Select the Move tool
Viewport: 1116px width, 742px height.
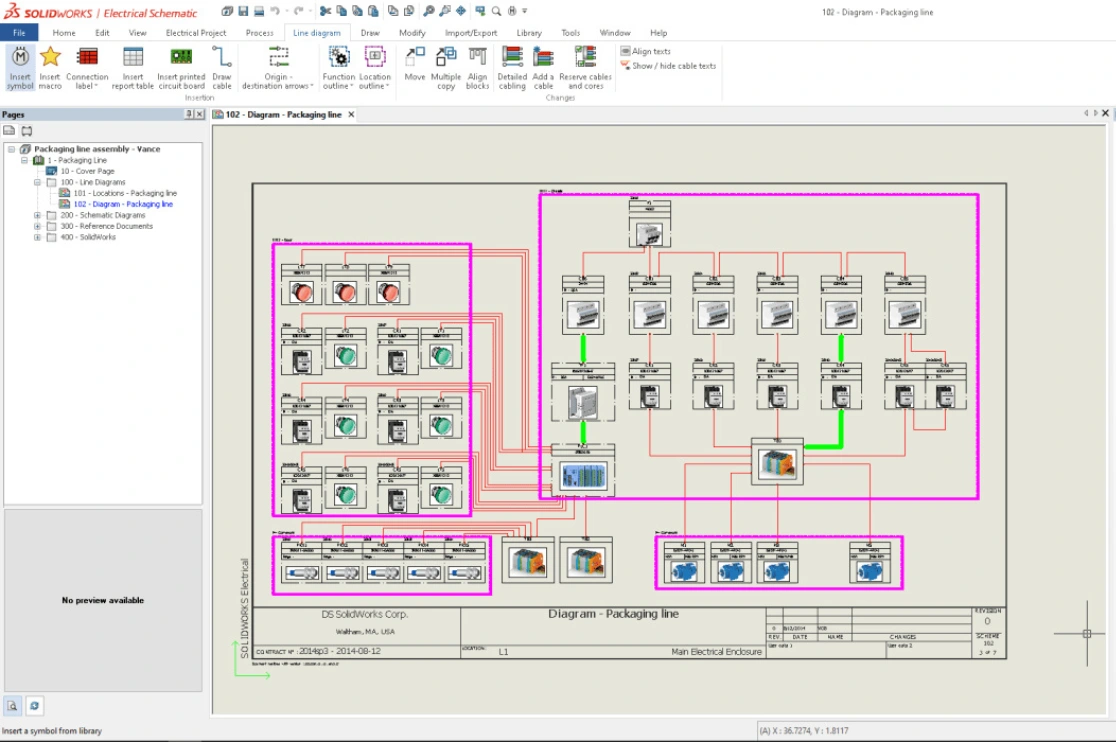tap(415, 64)
